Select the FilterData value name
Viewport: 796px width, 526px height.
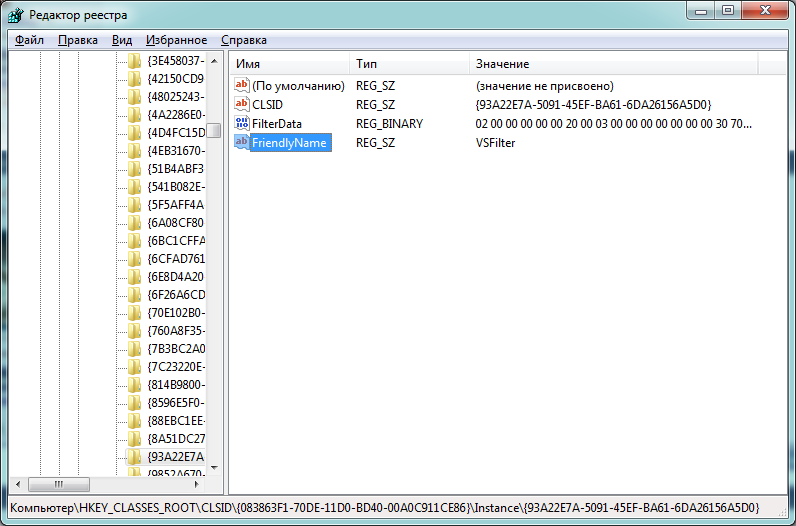tap(277, 123)
